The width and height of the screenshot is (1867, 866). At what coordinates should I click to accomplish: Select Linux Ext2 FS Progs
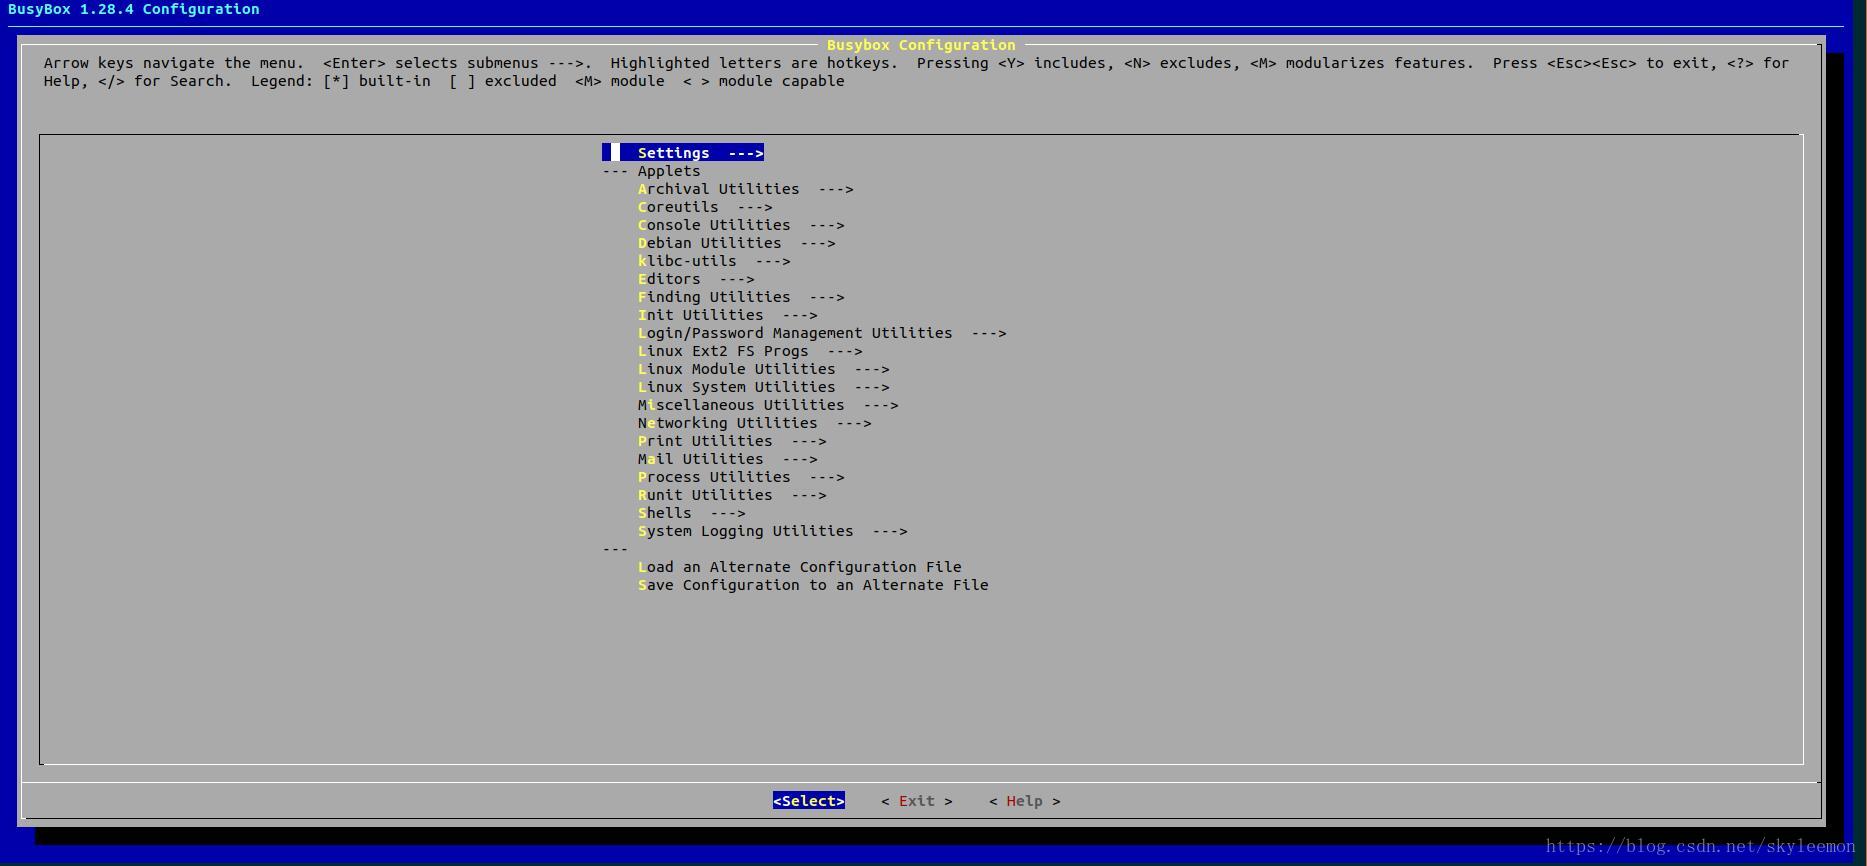click(x=750, y=351)
